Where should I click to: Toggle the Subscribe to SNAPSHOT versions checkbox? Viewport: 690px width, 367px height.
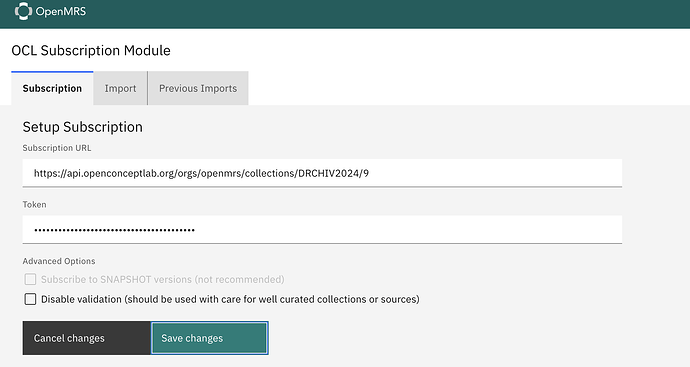30,279
